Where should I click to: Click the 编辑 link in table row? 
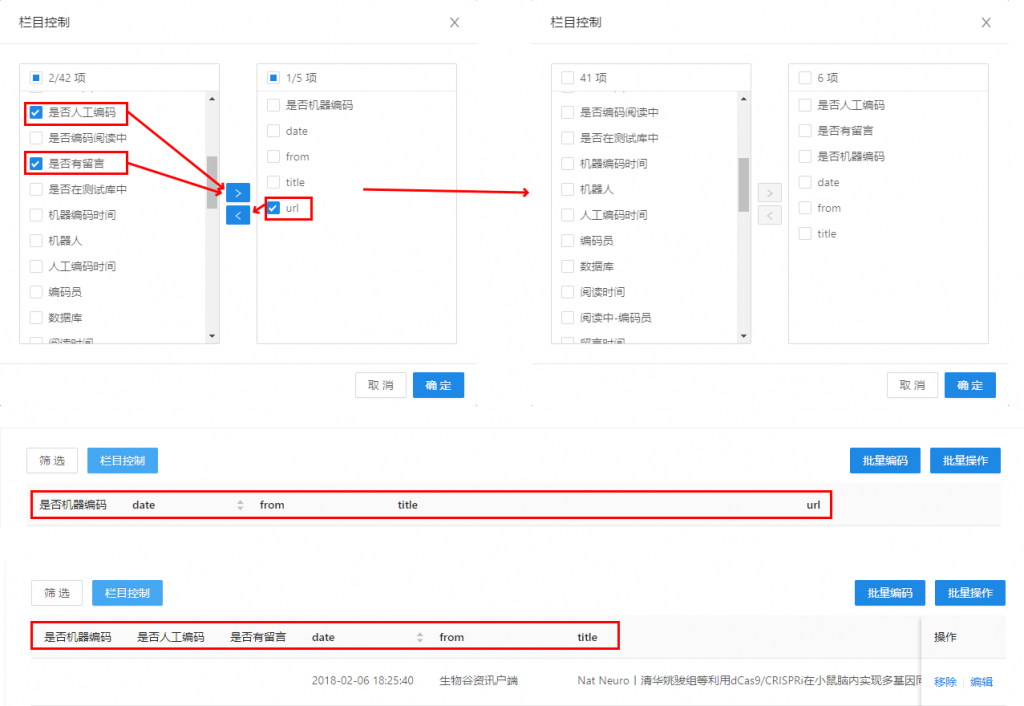(x=981, y=682)
